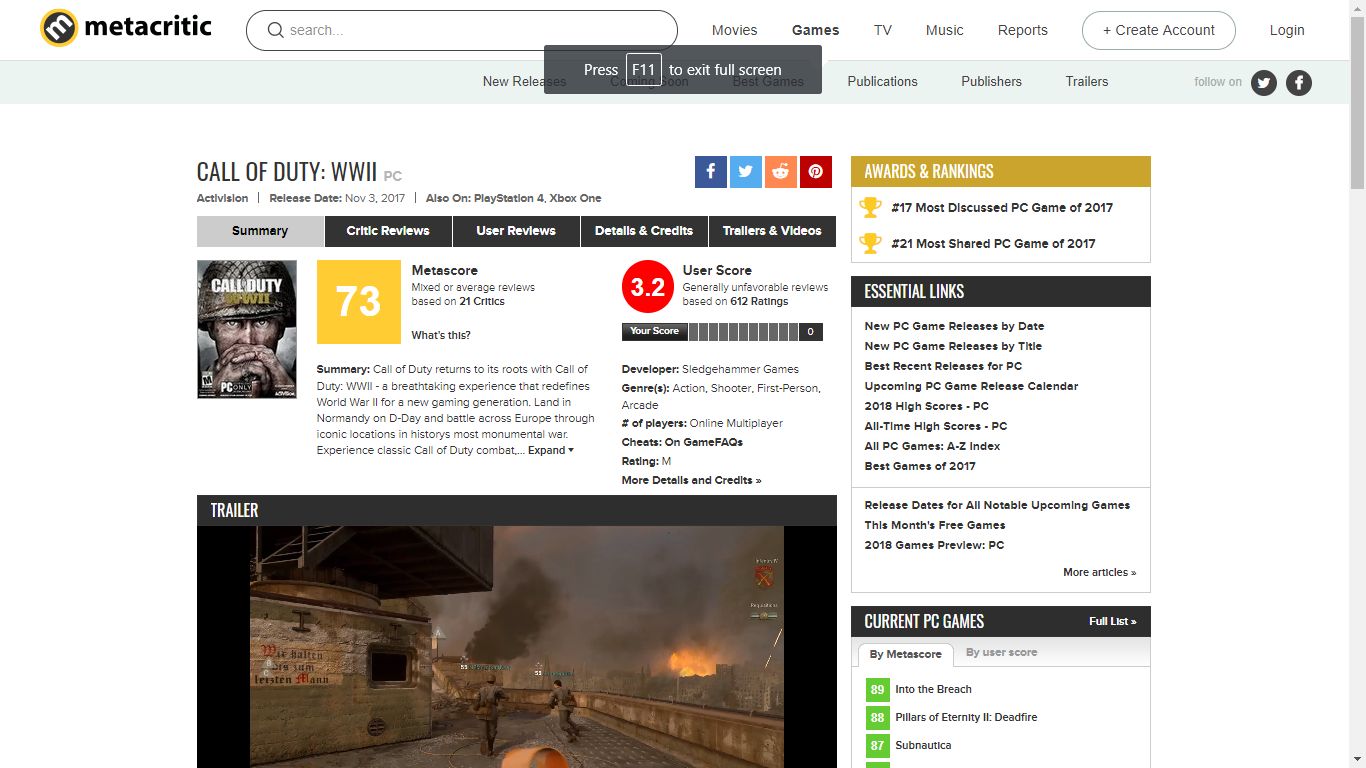Expand the game summary text
The image size is (1366, 768).
pyautogui.click(x=551, y=450)
